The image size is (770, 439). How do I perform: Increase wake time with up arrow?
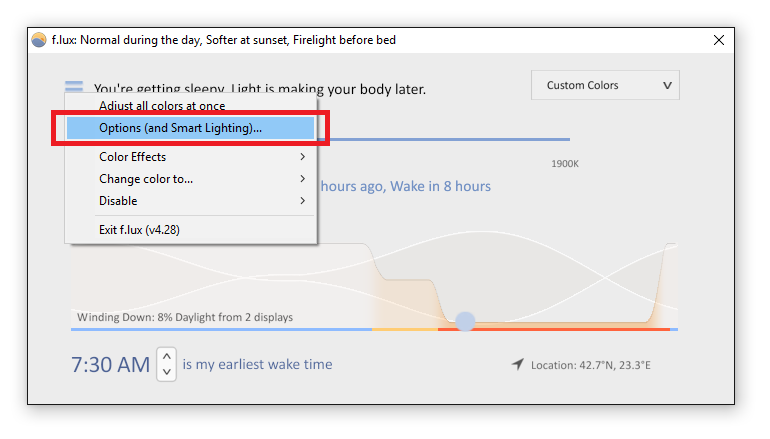(166, 356)
